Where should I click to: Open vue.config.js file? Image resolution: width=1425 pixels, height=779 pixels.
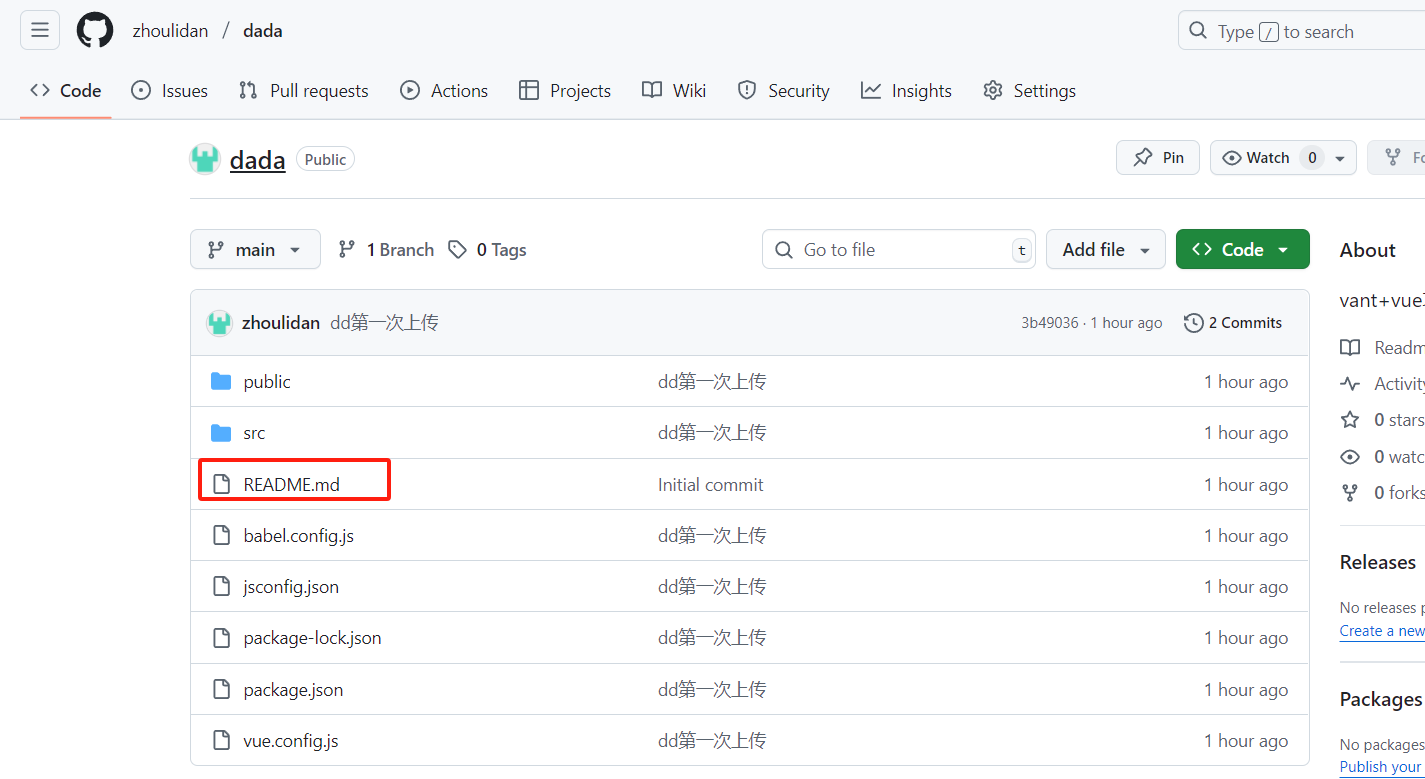(x=291, y=741)
